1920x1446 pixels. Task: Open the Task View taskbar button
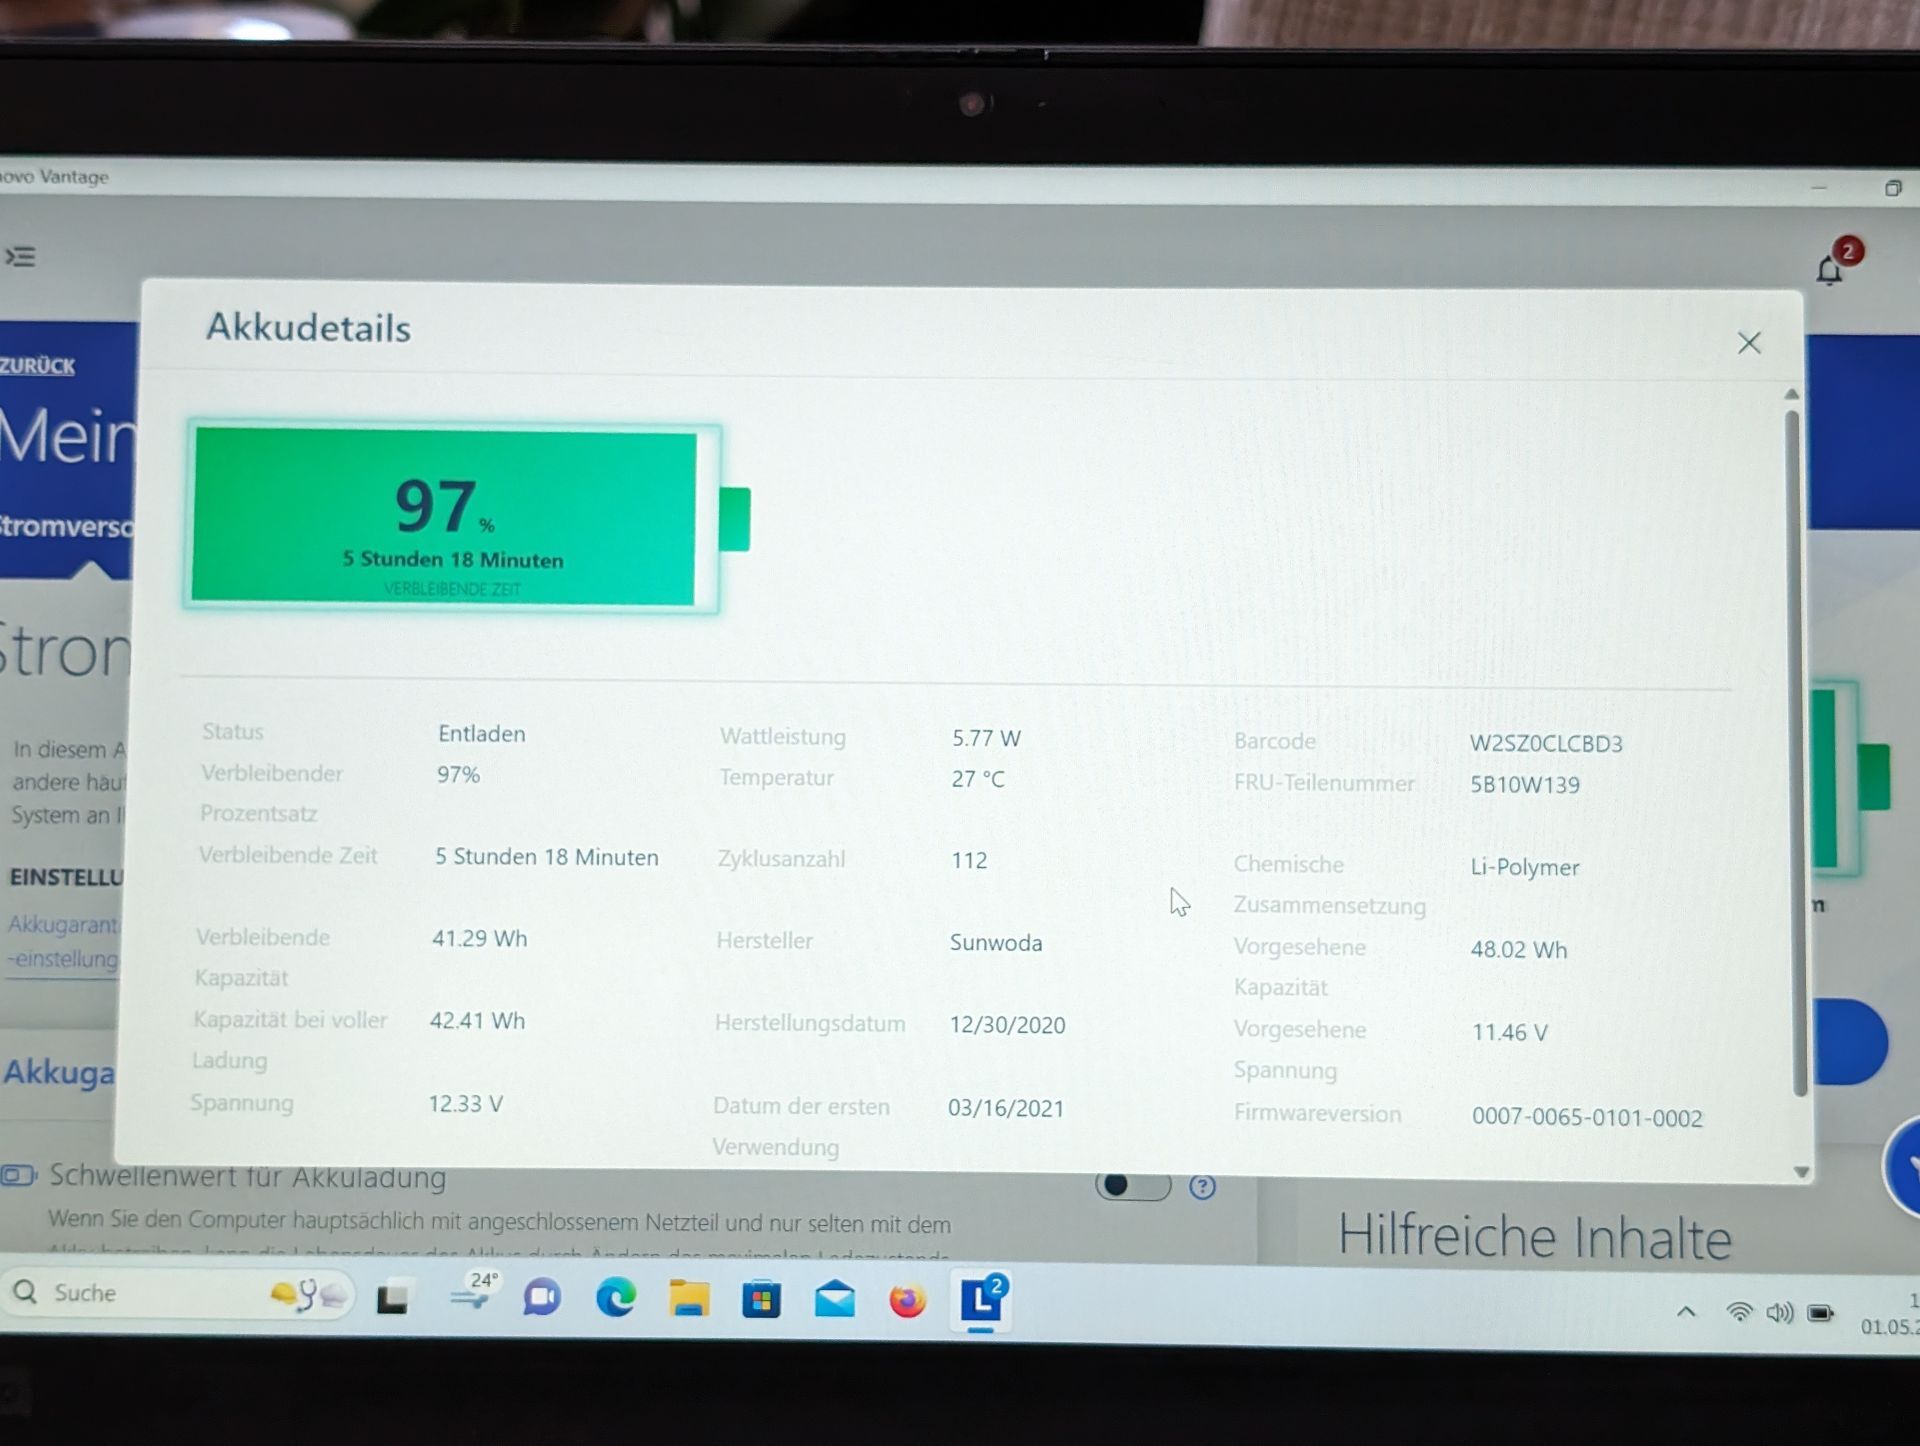(x=392, y=1298)
